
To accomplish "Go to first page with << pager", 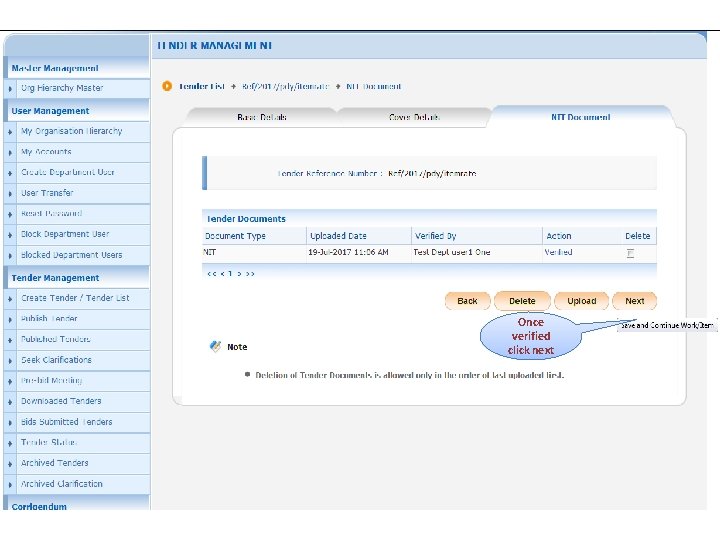I will pos(211,274).
